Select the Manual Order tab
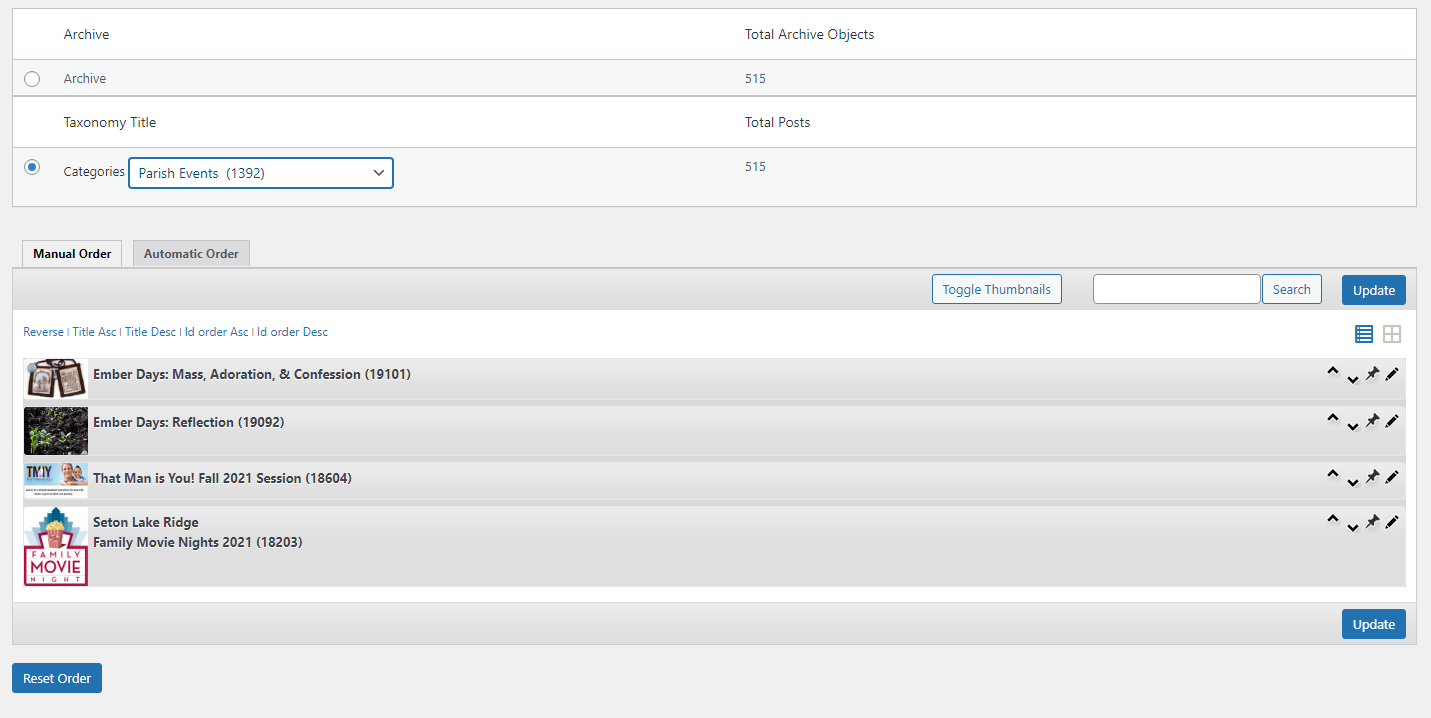The height and width of the screenshot is (718, 1431). 72,254
